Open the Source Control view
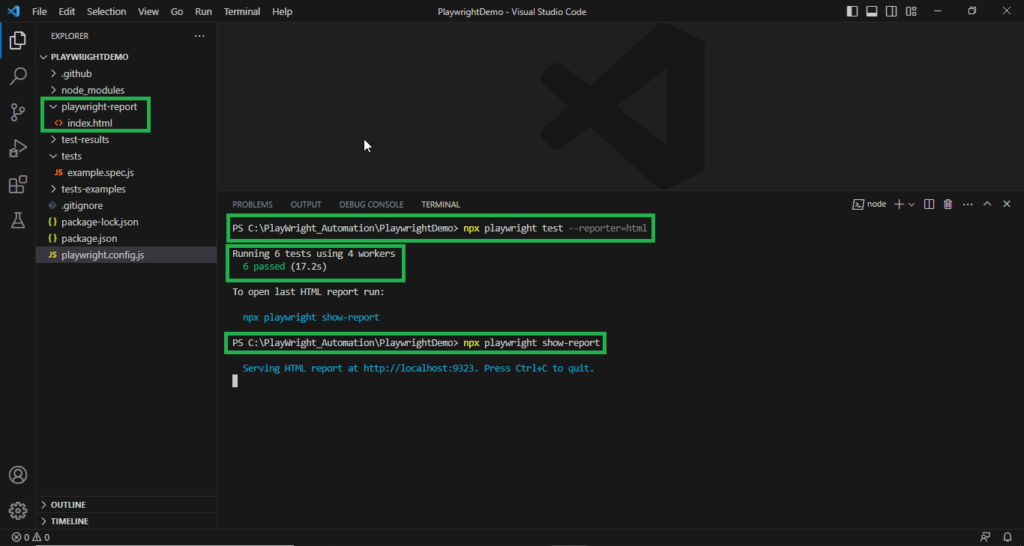 [x=18, y=112]
